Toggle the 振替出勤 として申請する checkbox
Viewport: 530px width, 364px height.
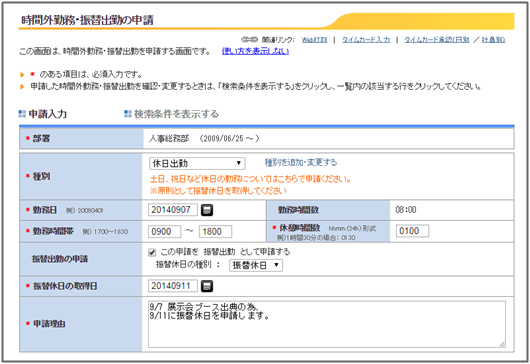152,252
